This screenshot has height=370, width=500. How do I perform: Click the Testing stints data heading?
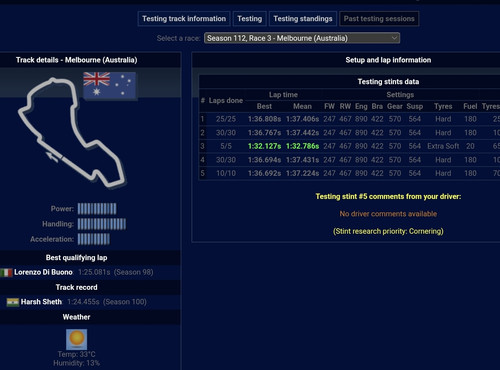point(388,82)
